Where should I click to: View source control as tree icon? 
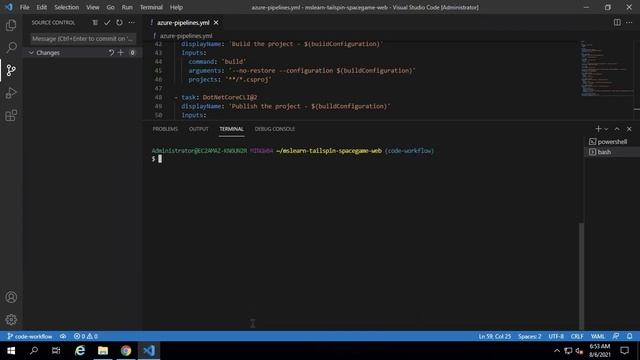(95, 23)
